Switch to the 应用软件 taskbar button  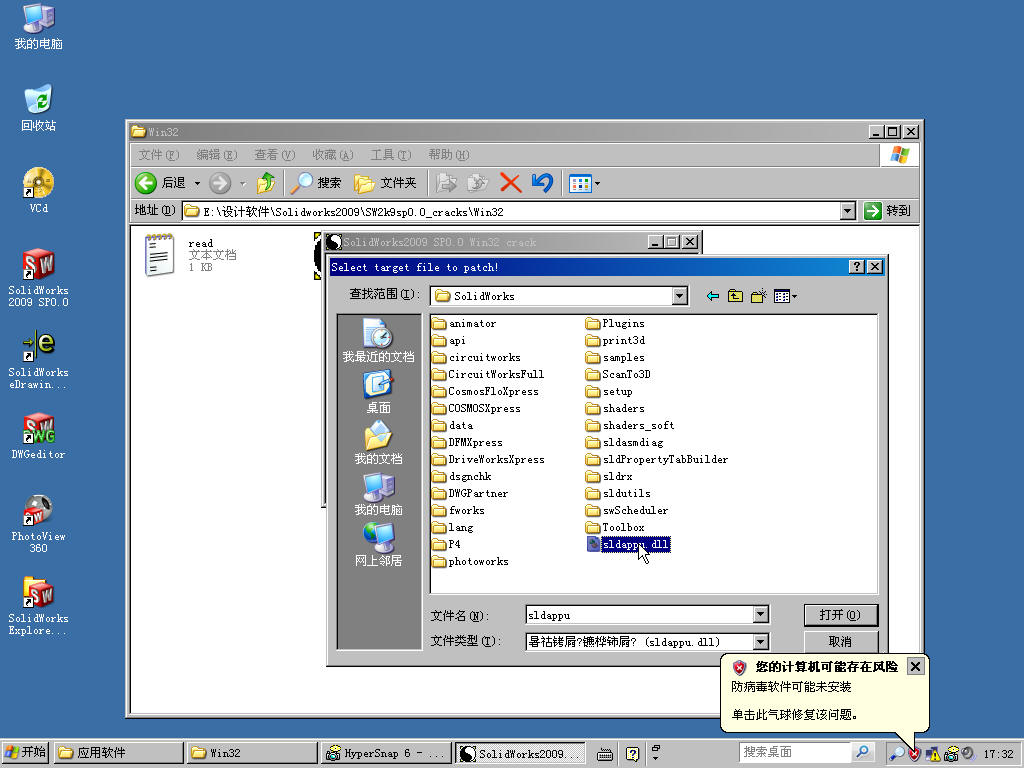pyautogui.click(x=118, y=753)
